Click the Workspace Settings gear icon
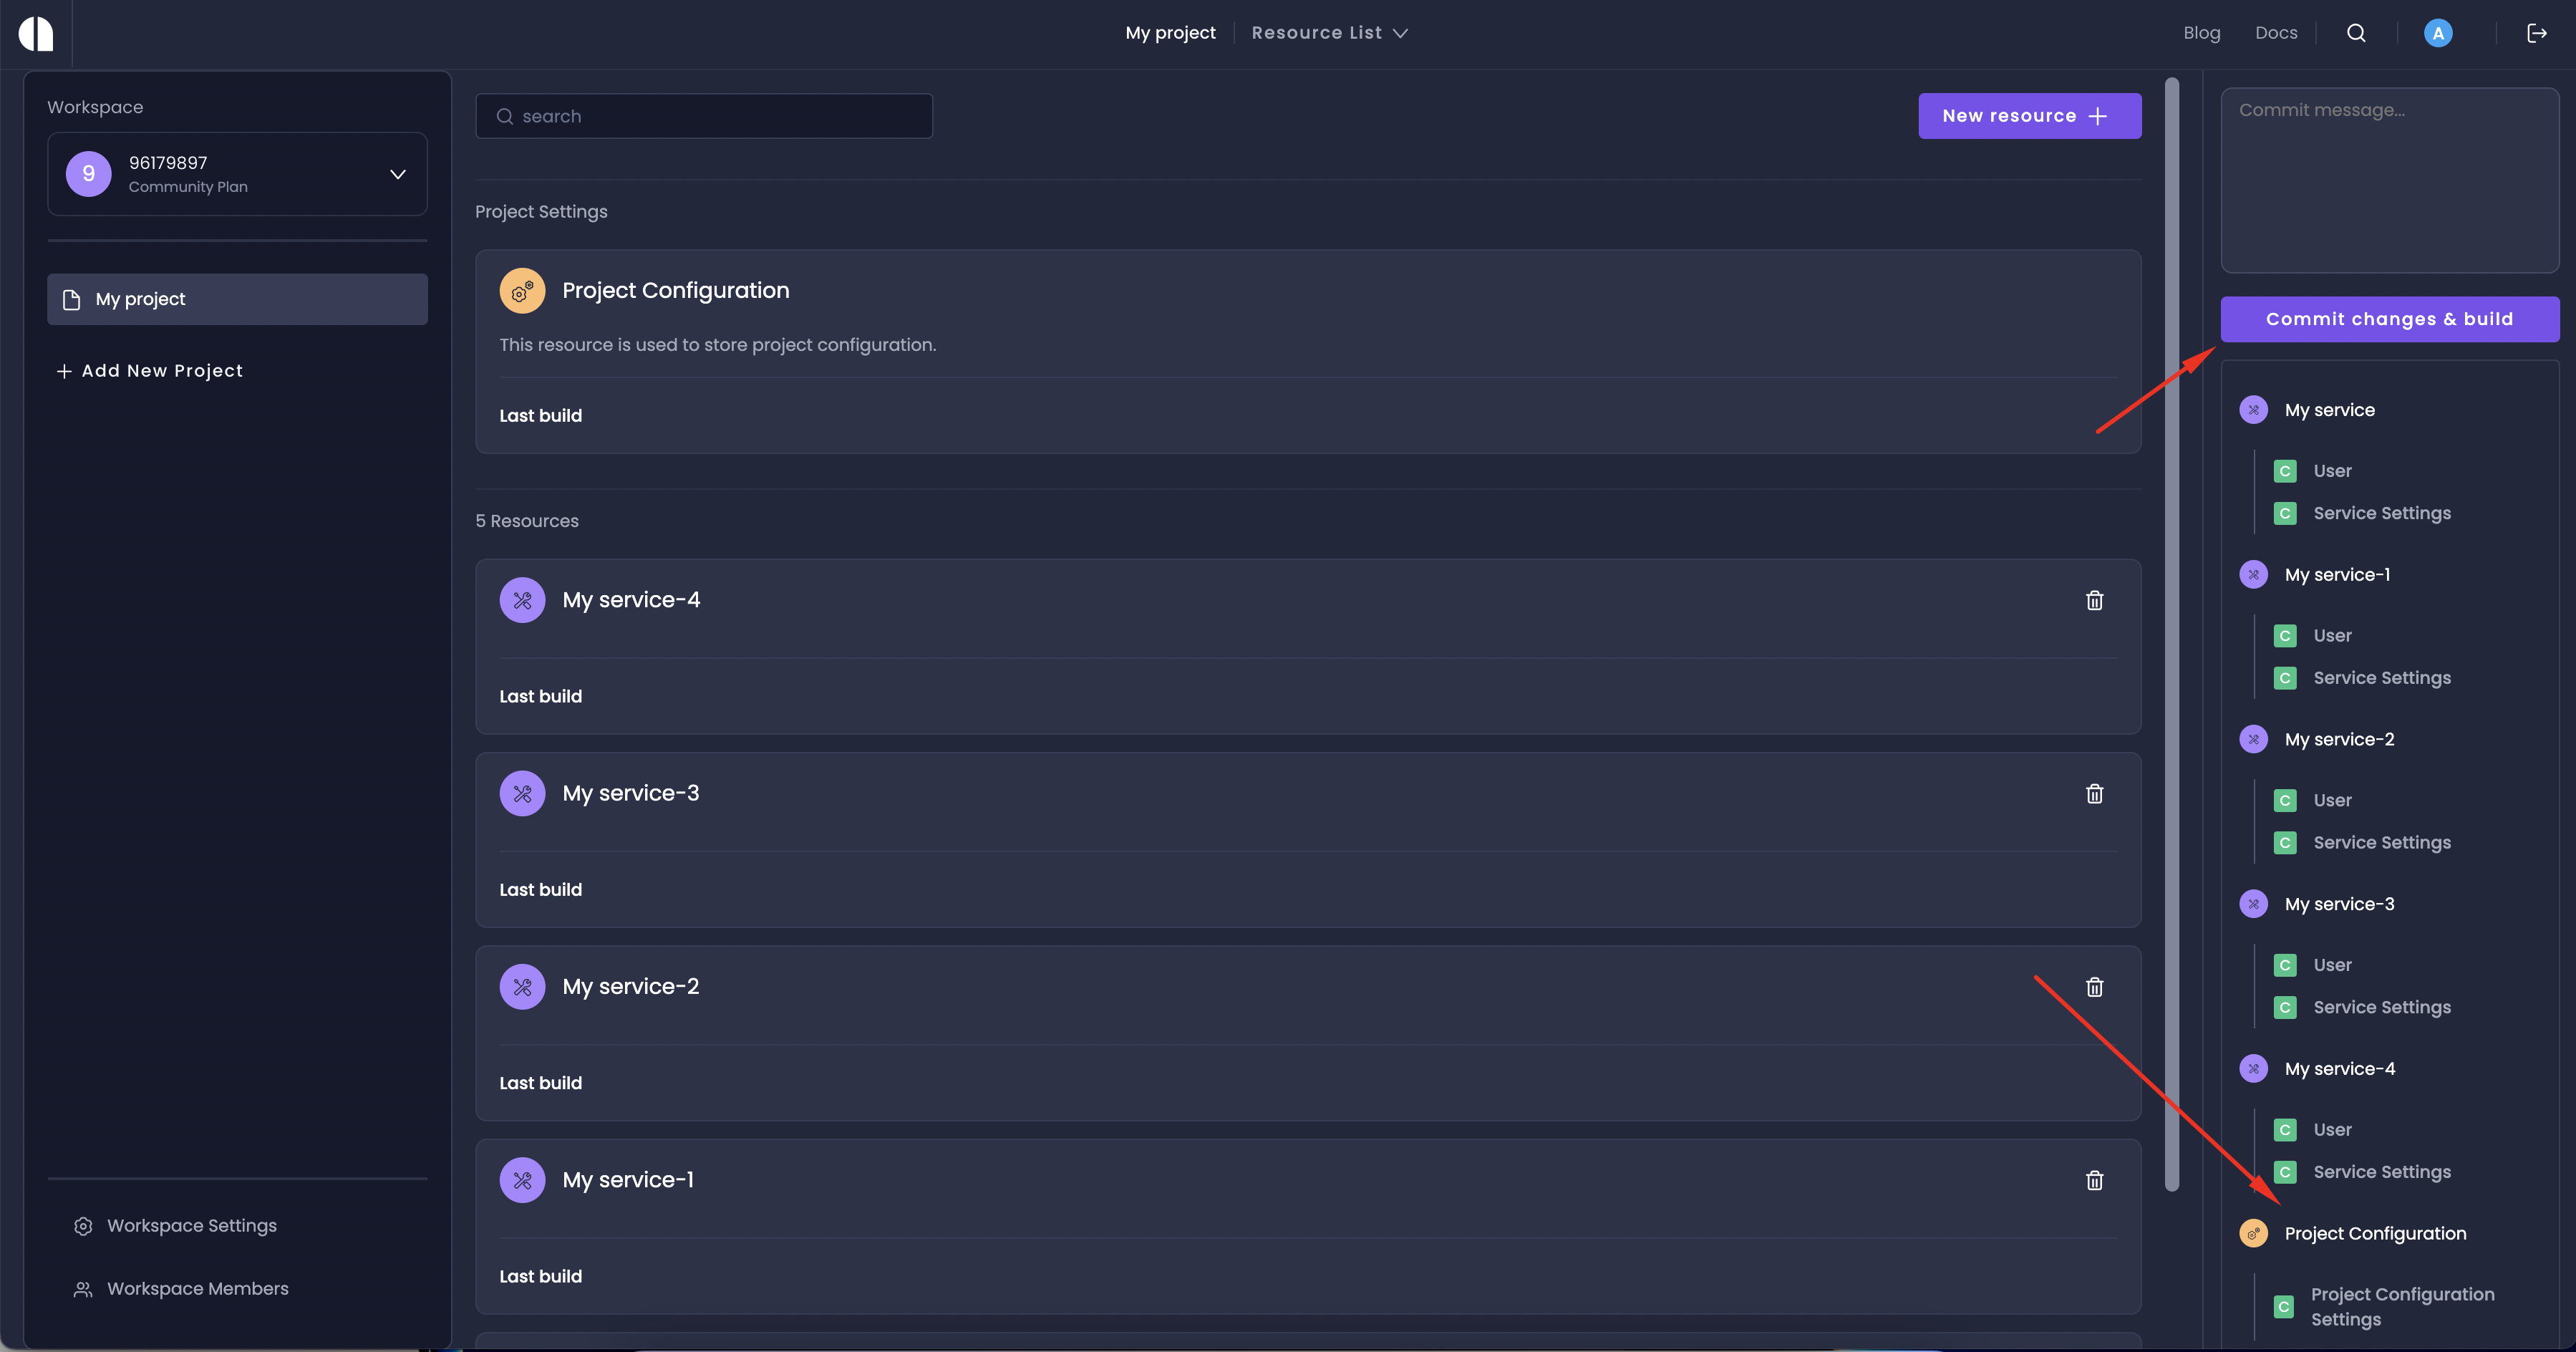2576x1352 pixels. pyautogui.click(x=83, y=1226)
